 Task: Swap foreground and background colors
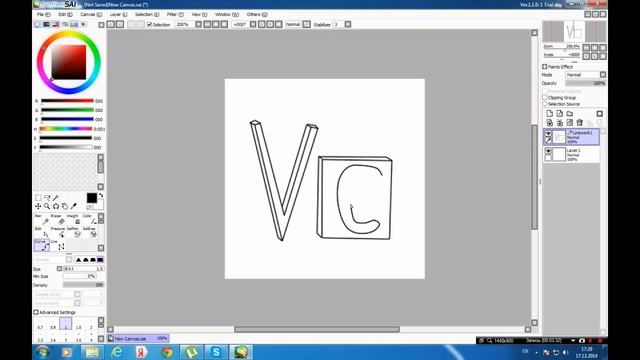pyautogui.click(x=101, y=196)
